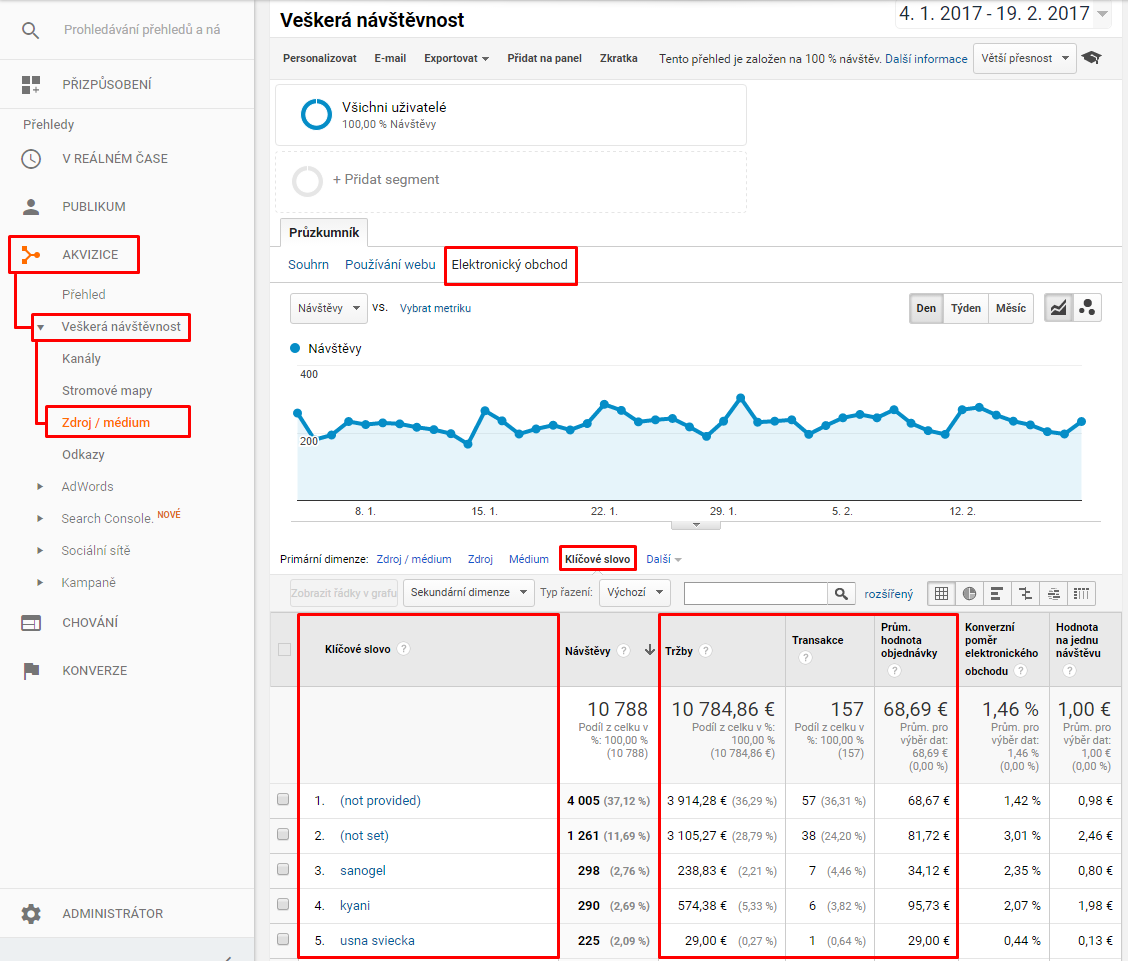Click the table filter search button
The width and height of the screenshot is (1128, 961).
pyautogui.click(x=841, y=593)
